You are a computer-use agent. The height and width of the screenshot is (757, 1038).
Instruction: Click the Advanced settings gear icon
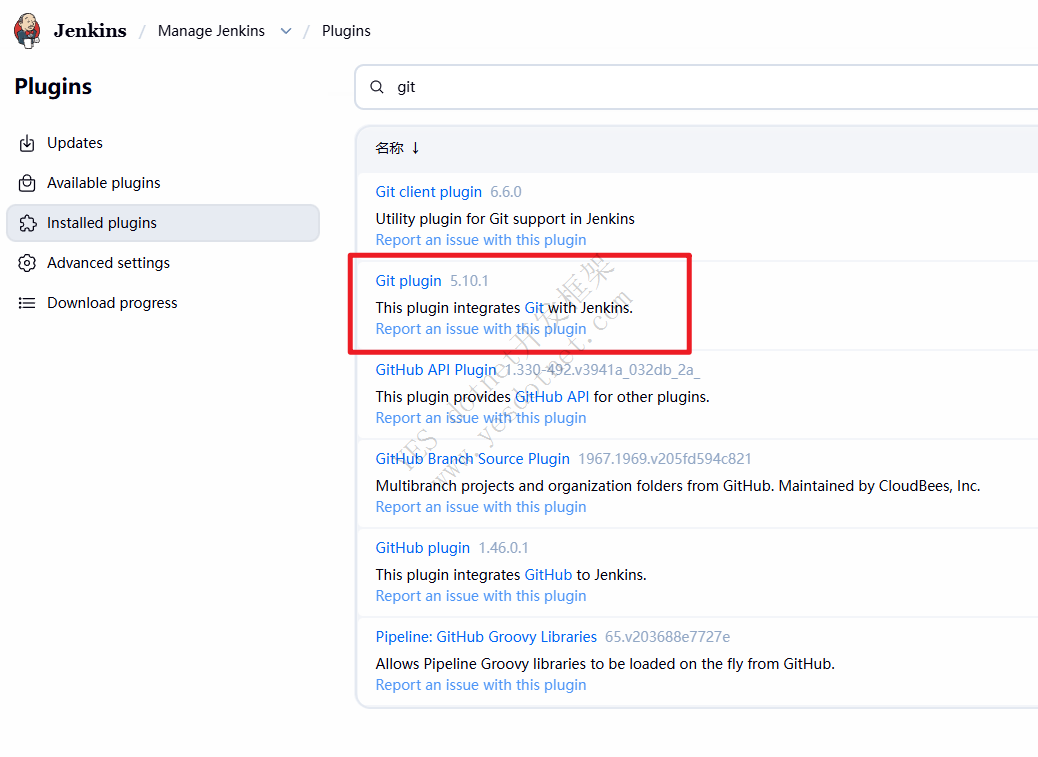[27, 263]
